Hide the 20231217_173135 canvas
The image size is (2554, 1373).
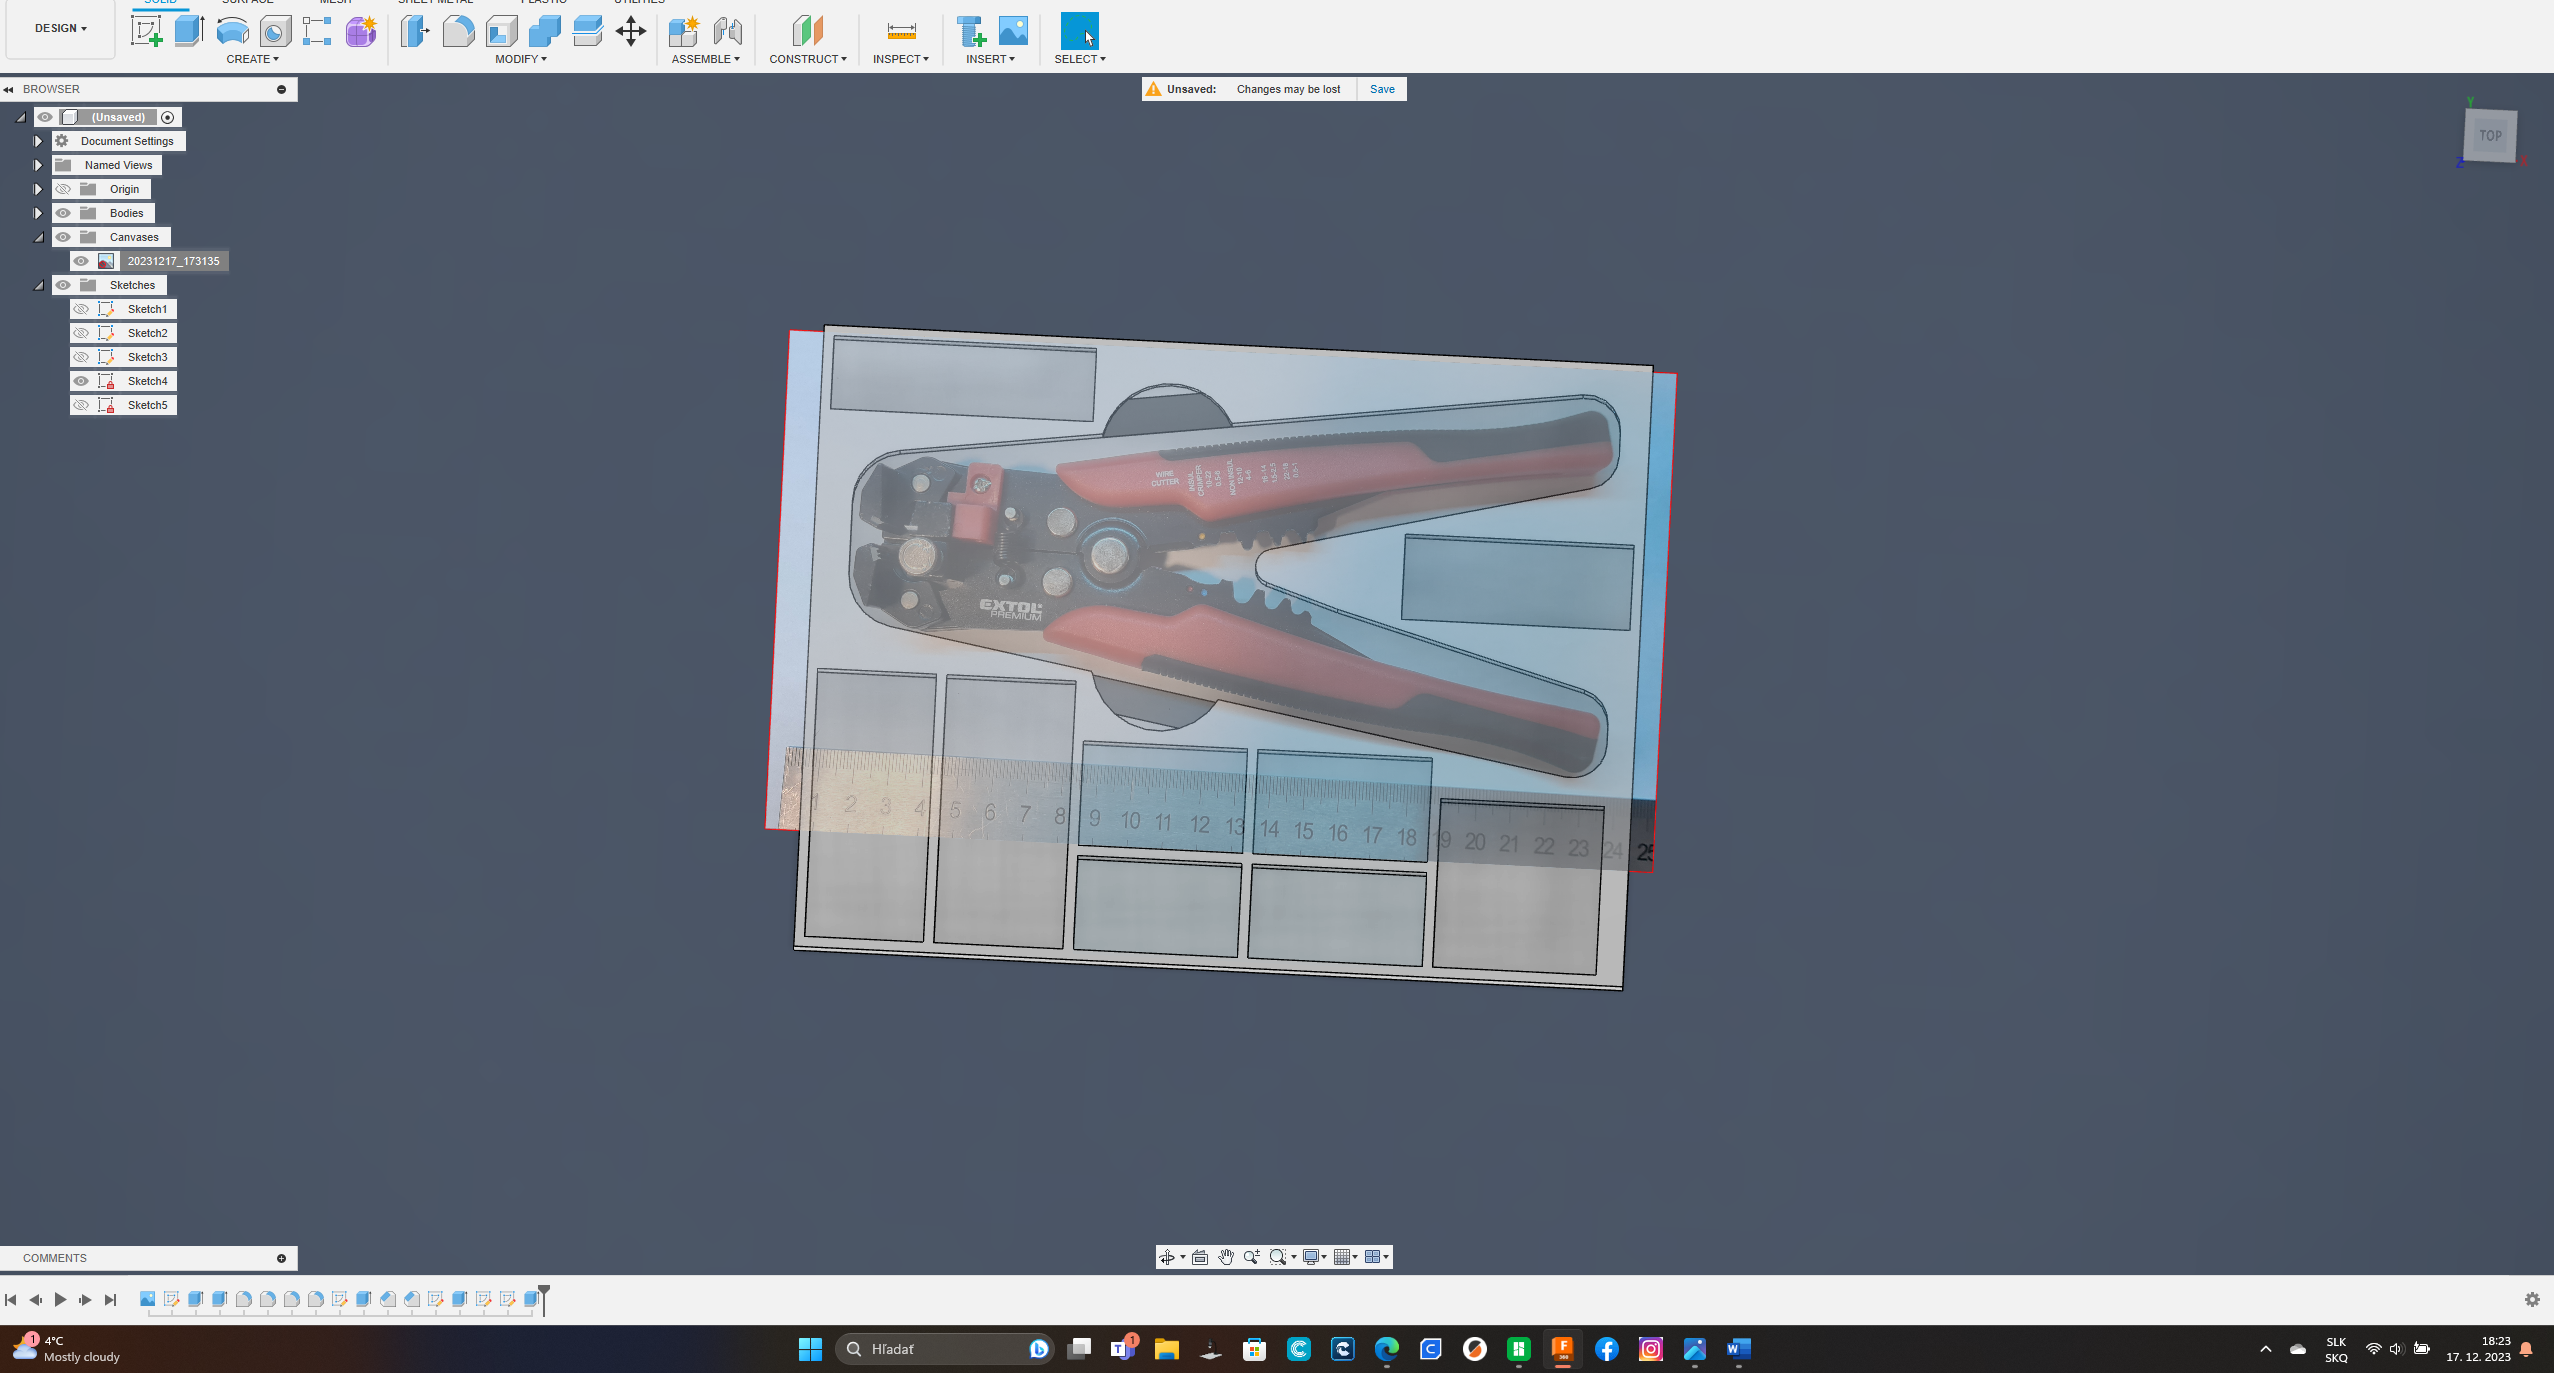(81, 261)
